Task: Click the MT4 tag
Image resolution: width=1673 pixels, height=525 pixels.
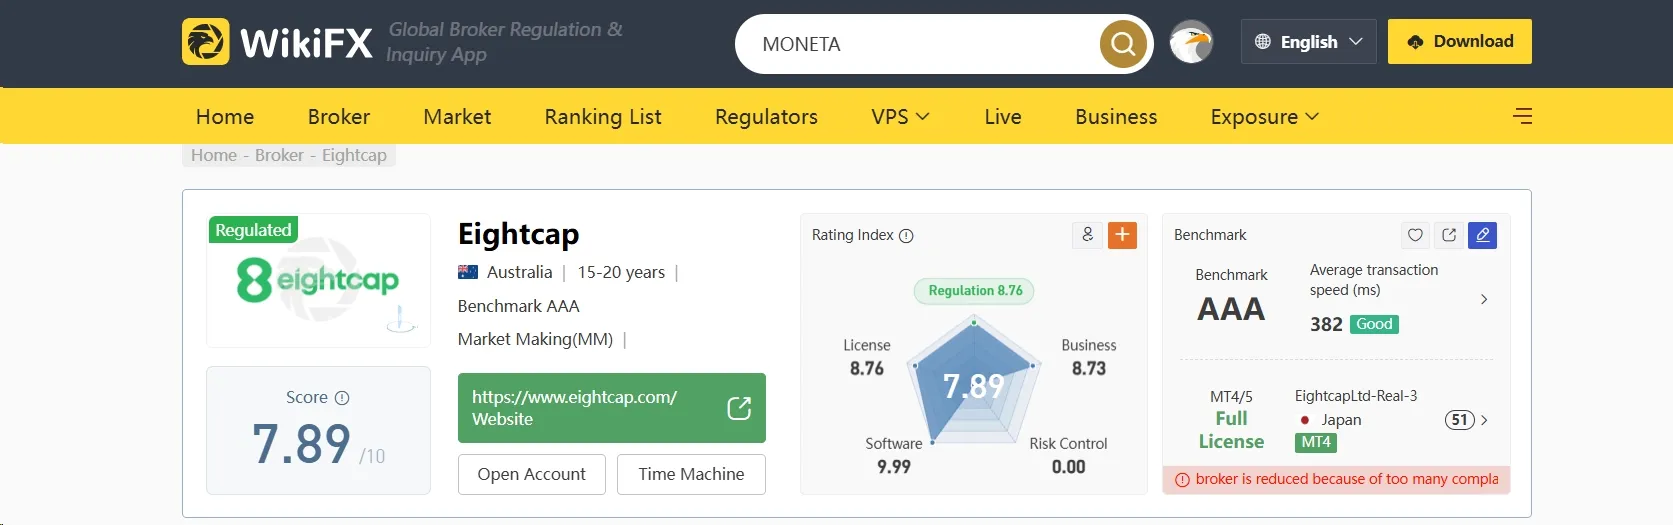Action: click(x=1316, y=442)
